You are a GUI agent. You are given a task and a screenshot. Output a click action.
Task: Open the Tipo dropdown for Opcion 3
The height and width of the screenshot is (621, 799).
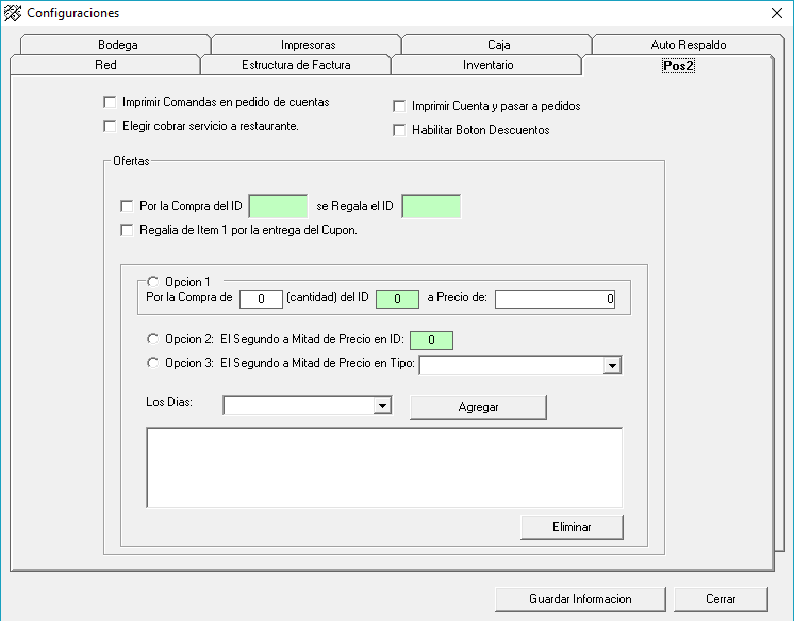[x=612, y=366]
